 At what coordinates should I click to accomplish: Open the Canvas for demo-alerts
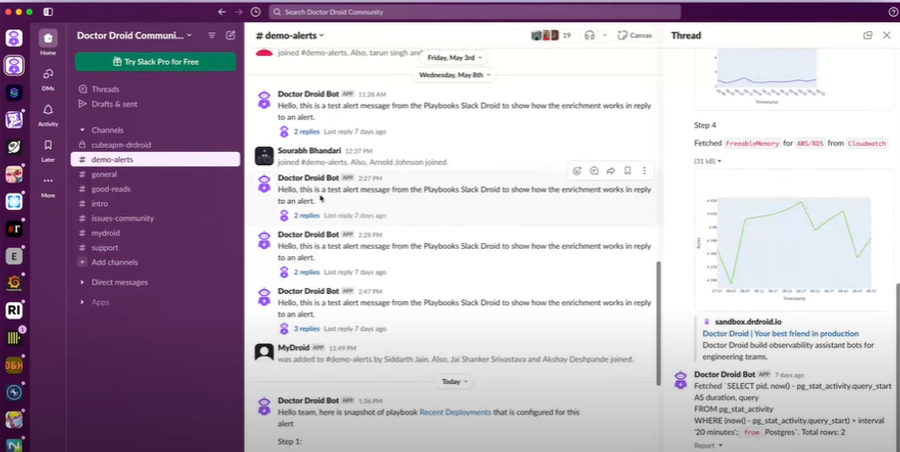click(x=635, y=35)
